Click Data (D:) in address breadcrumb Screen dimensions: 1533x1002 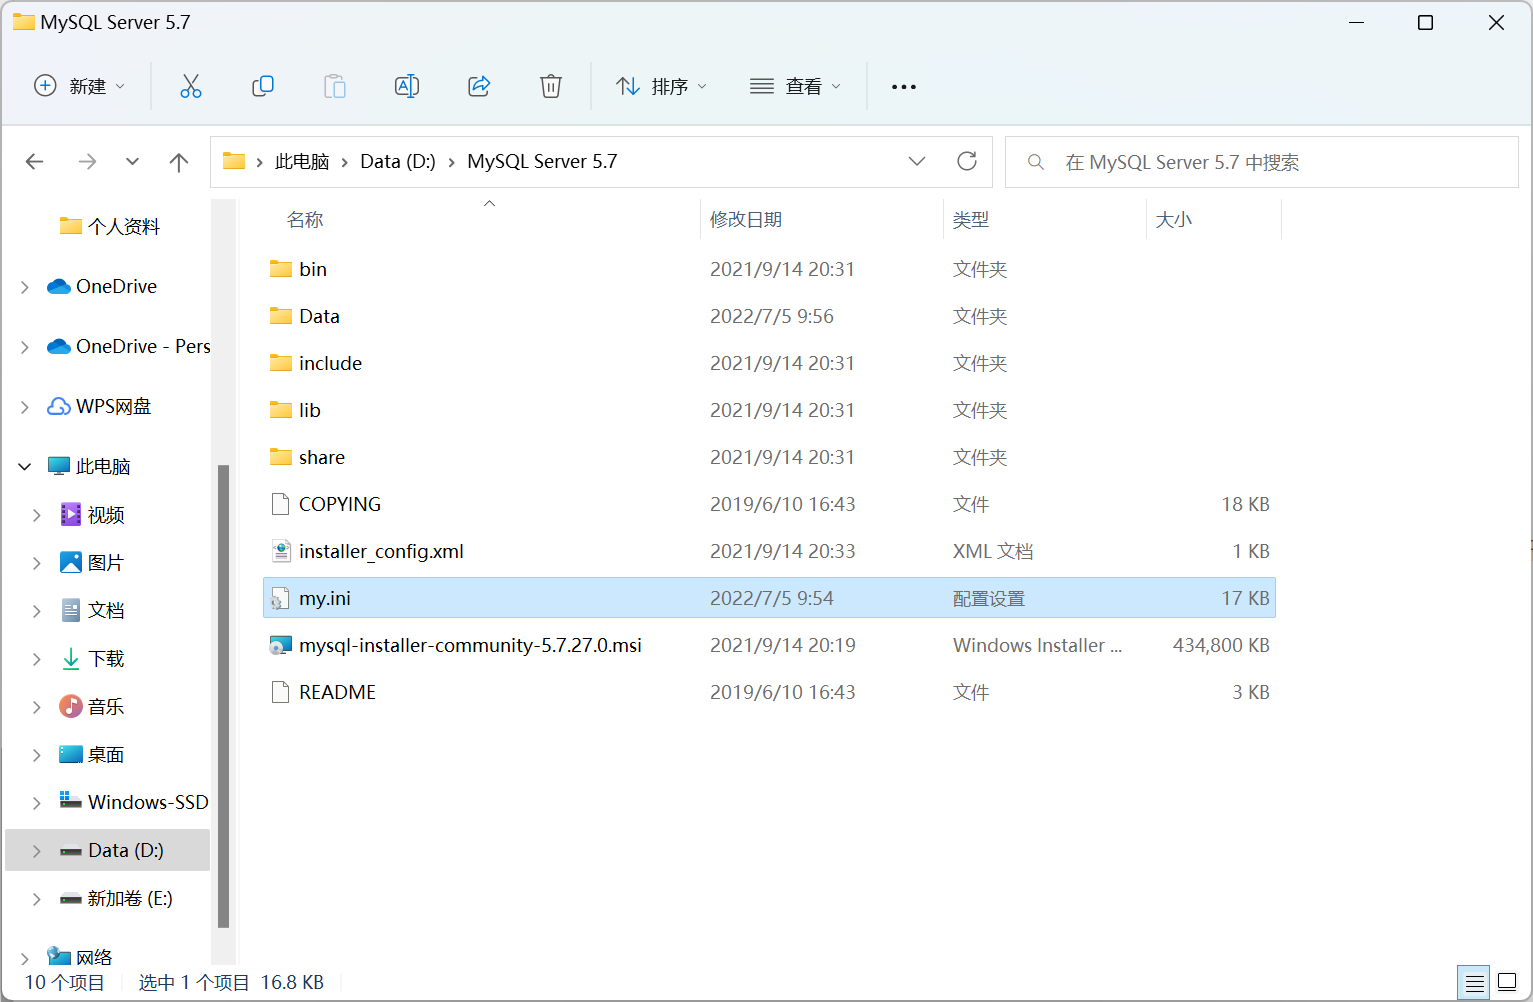coord(398,161)
